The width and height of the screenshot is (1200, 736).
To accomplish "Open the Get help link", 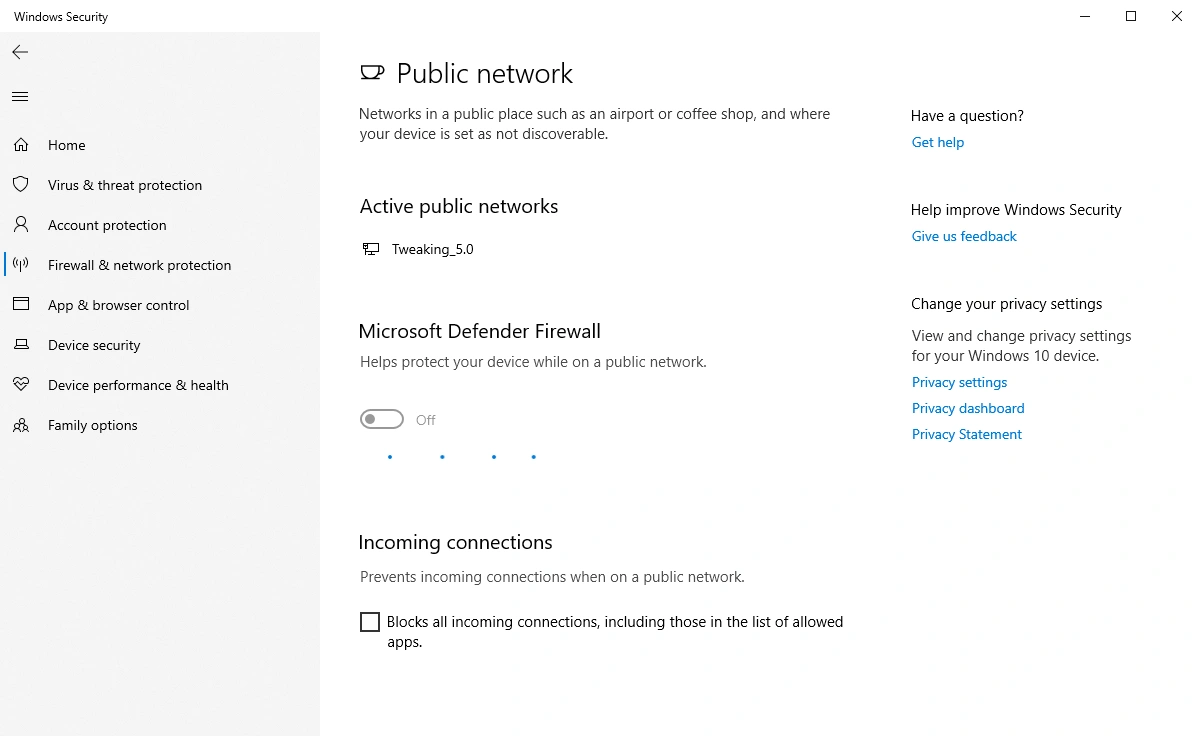I will 938,142.
